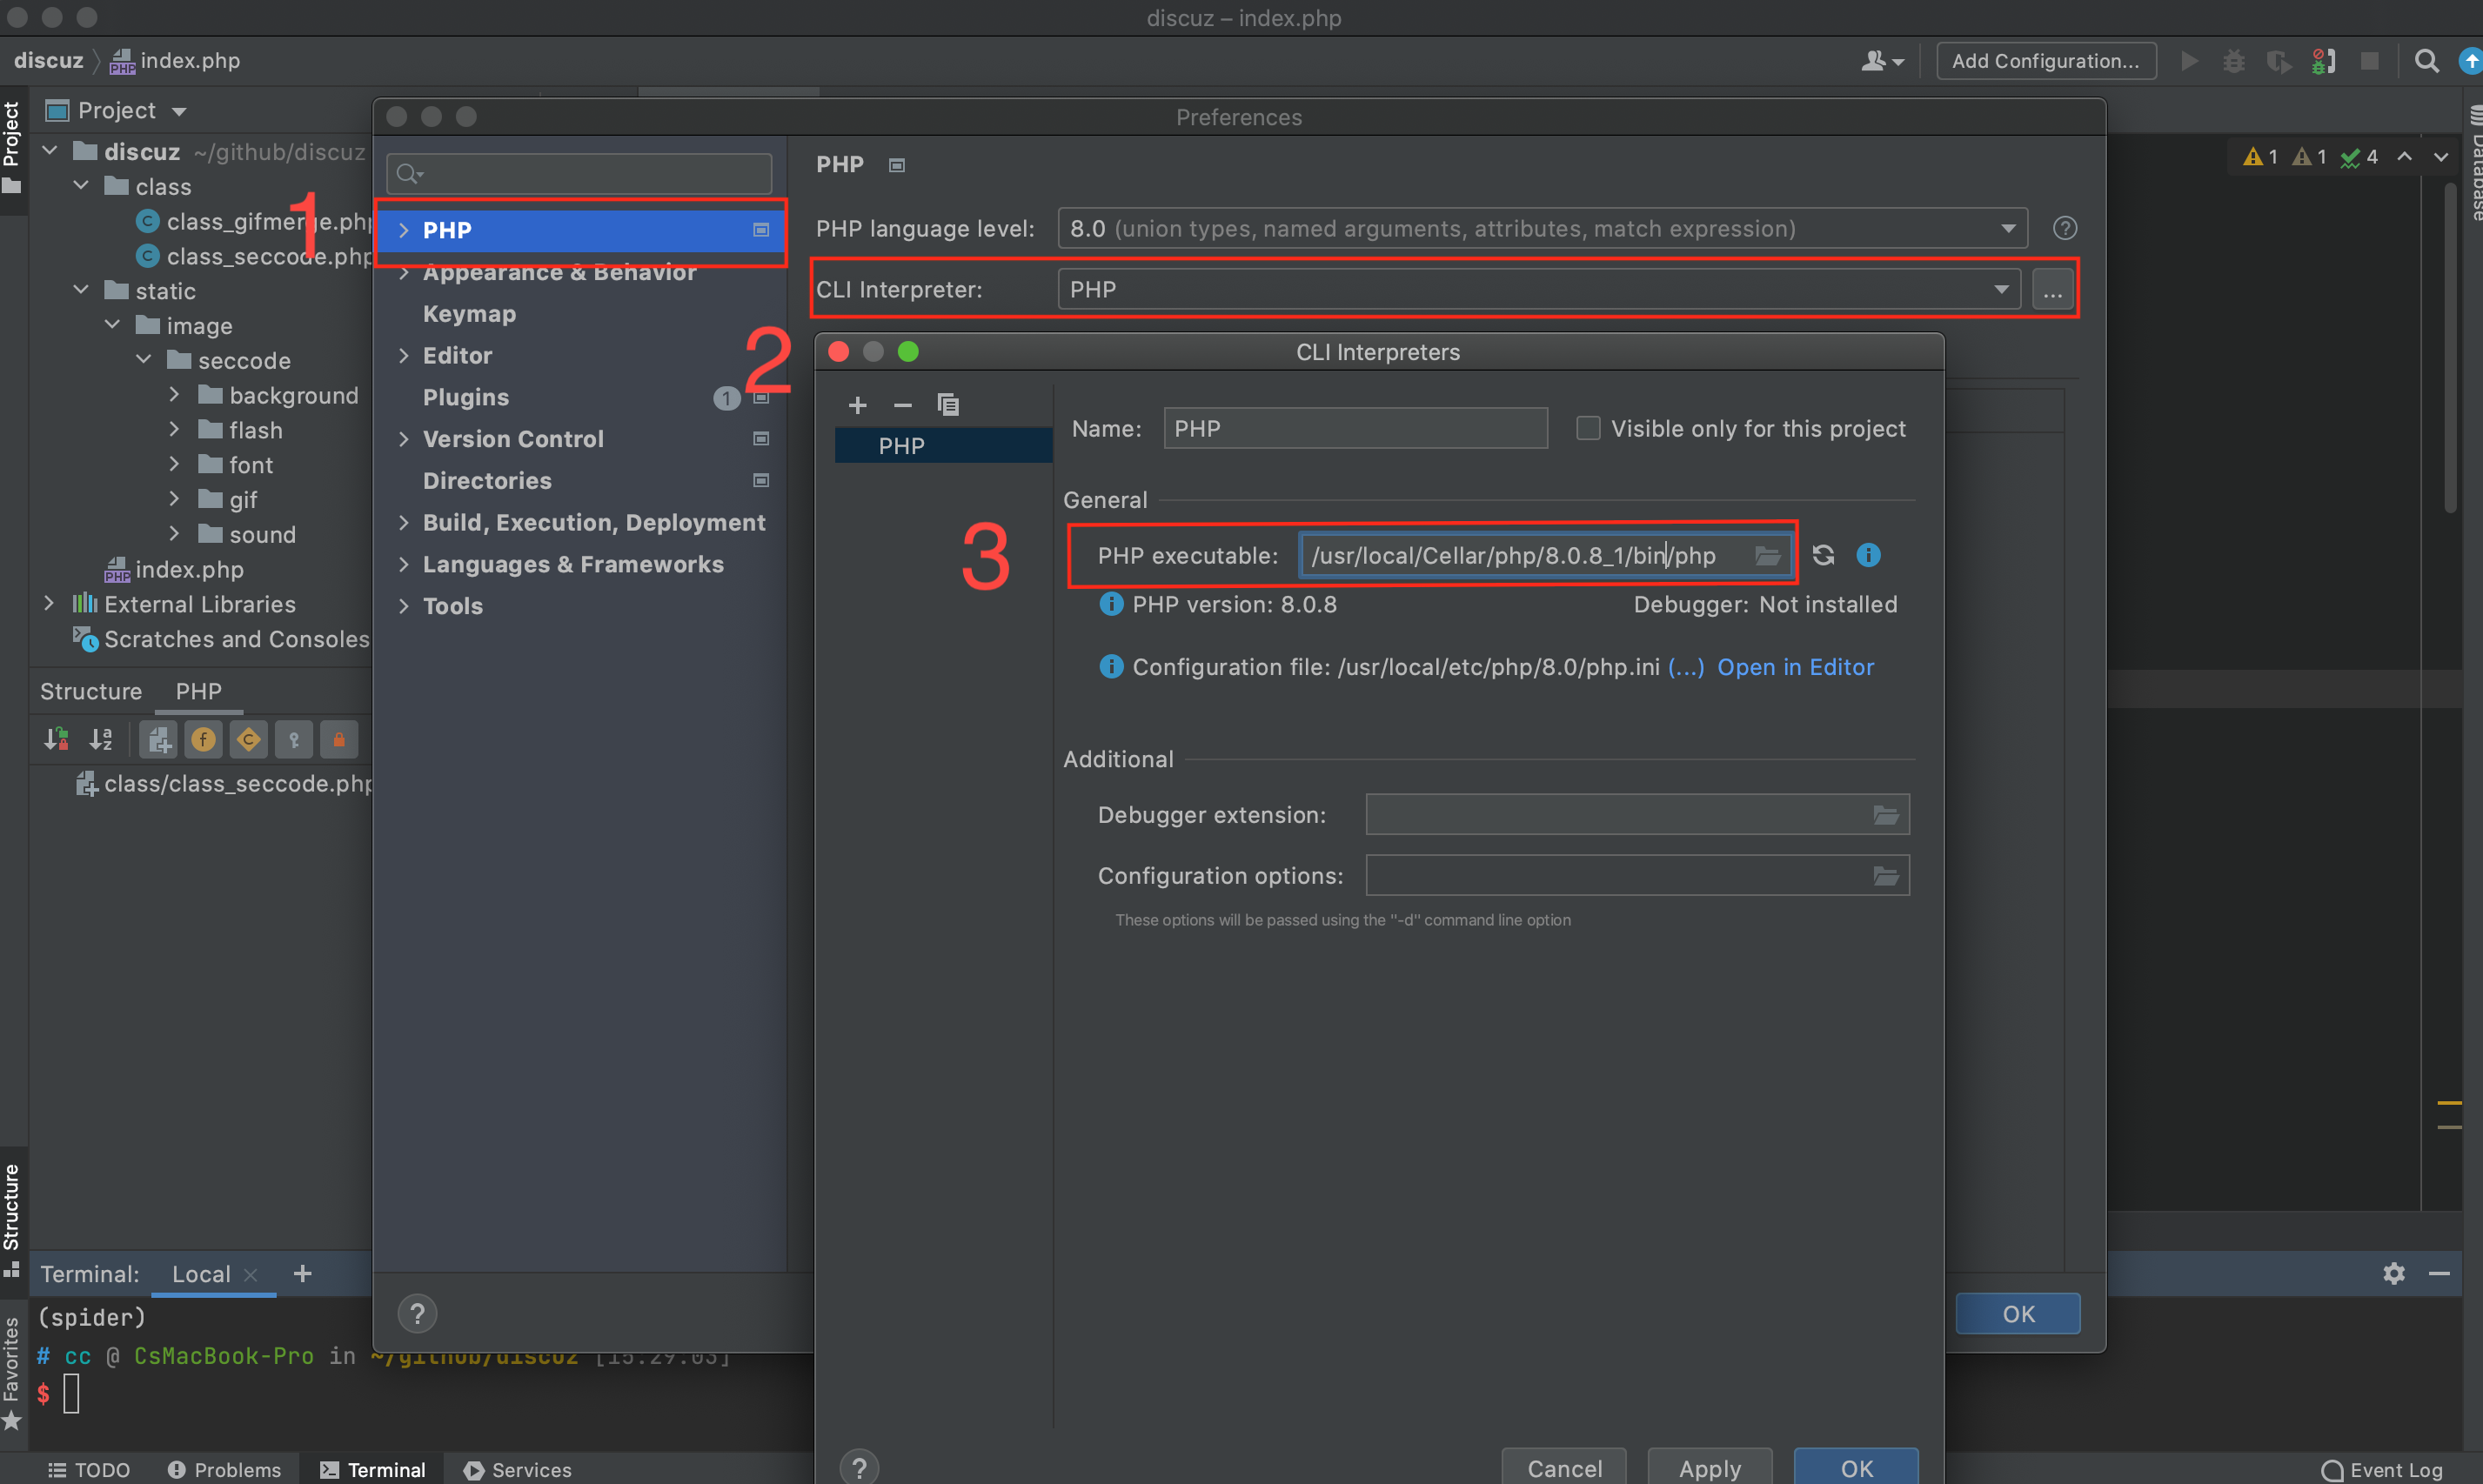Open Event Log in status bar
Screen dimensions: 2483x1484
pos(2381,1469)
